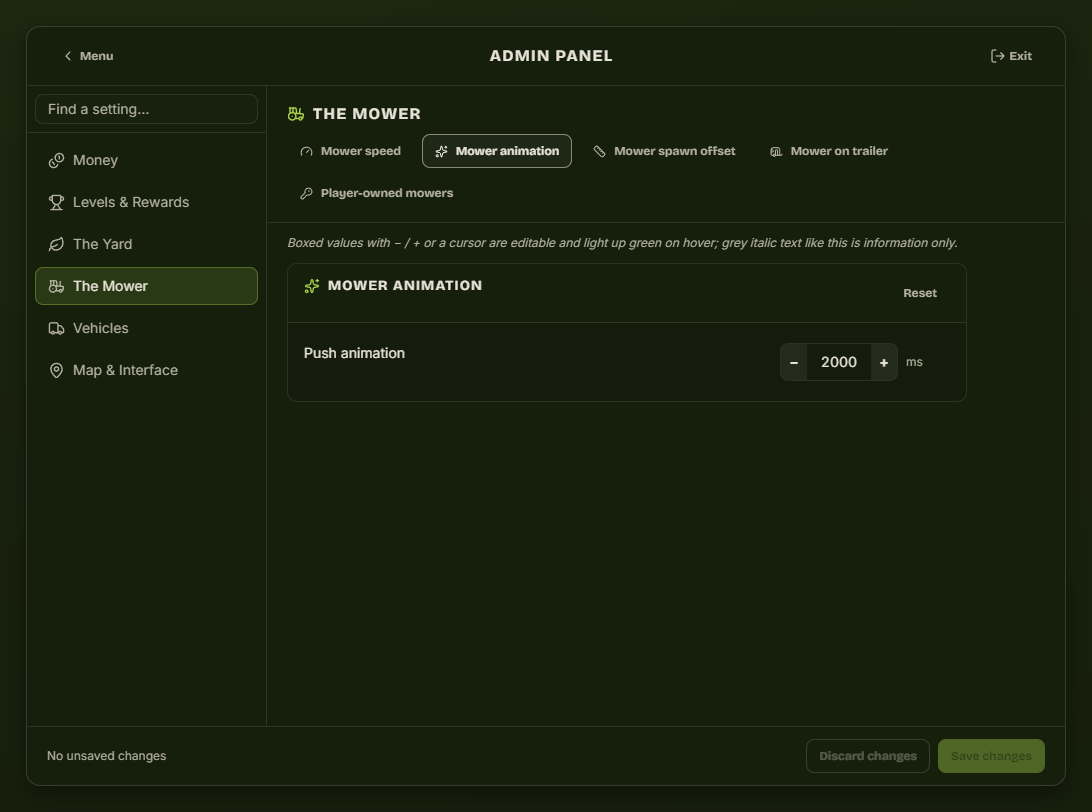Click the Save changes button
Viewport: 1092px width, 812px height.
pos(991,756)
